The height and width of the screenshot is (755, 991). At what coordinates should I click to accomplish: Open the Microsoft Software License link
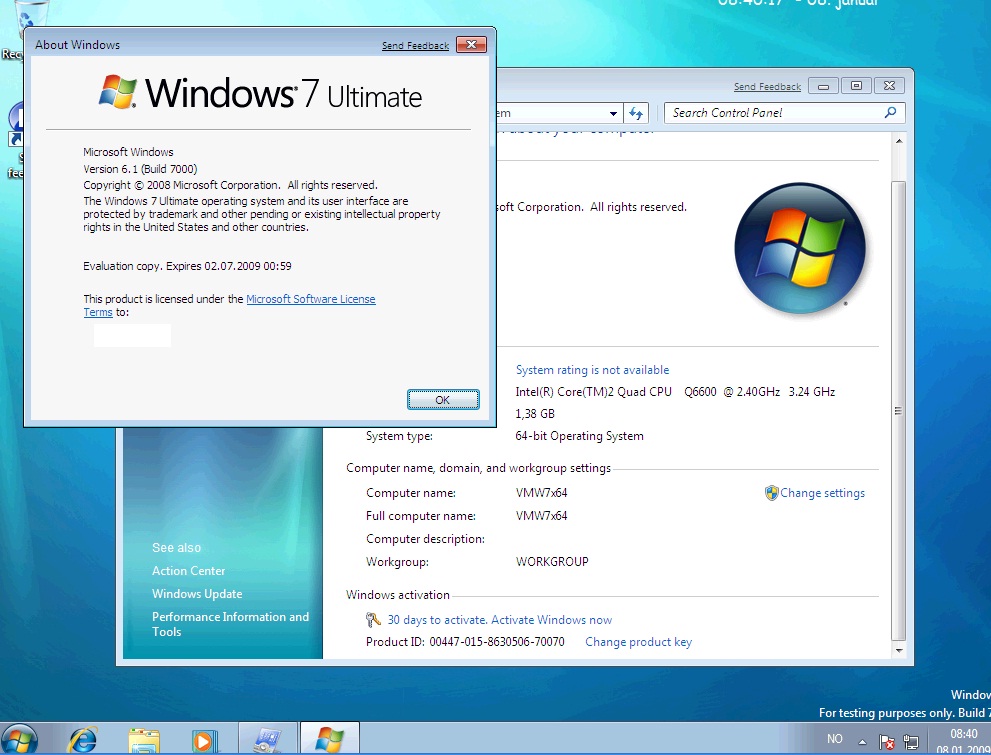click(x=310, y=299)
